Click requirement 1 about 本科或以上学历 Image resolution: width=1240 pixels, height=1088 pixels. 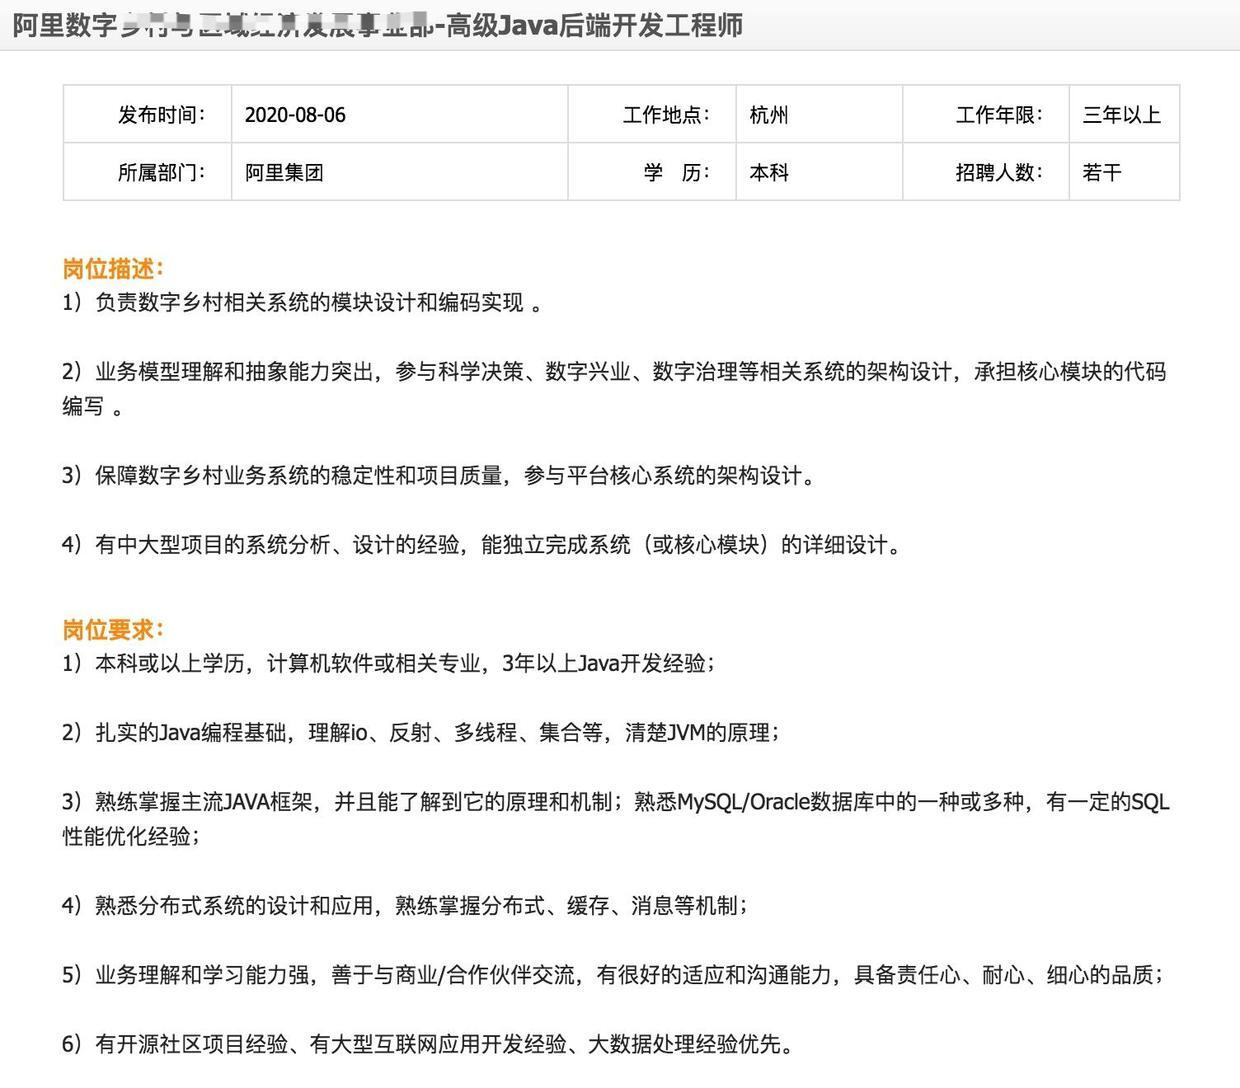389,663
